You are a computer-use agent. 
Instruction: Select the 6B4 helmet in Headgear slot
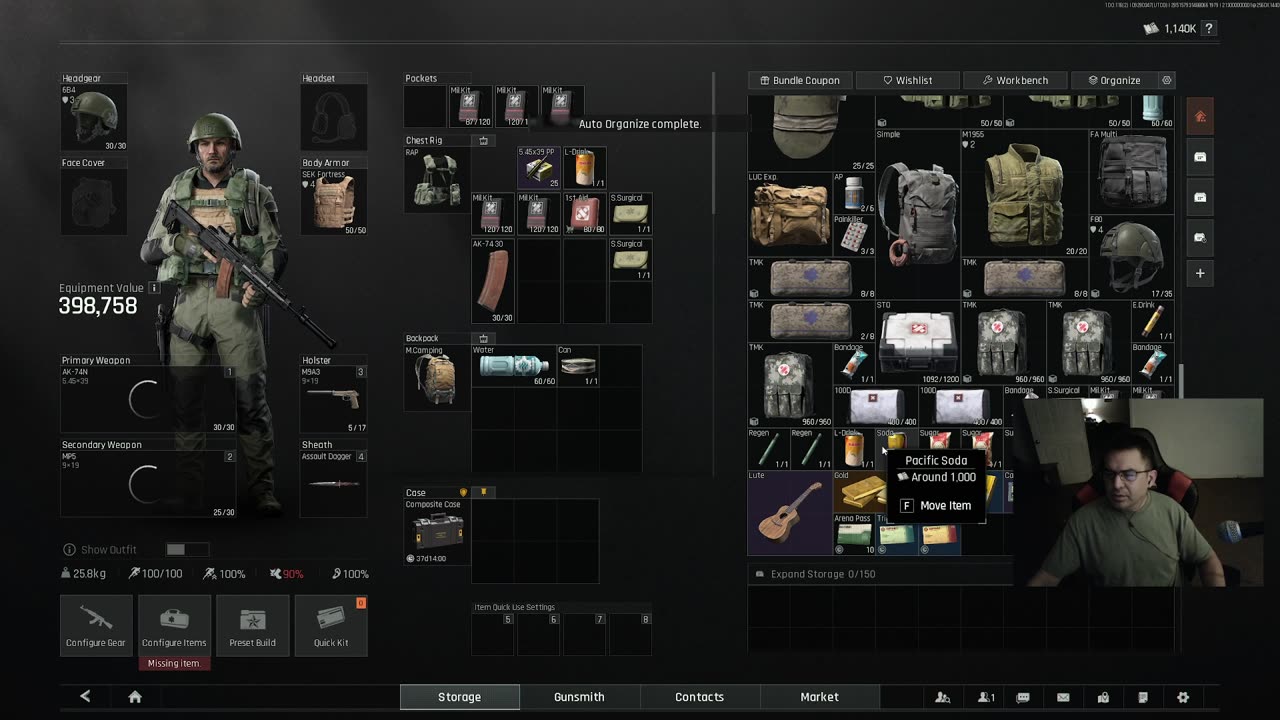(94, 118)
